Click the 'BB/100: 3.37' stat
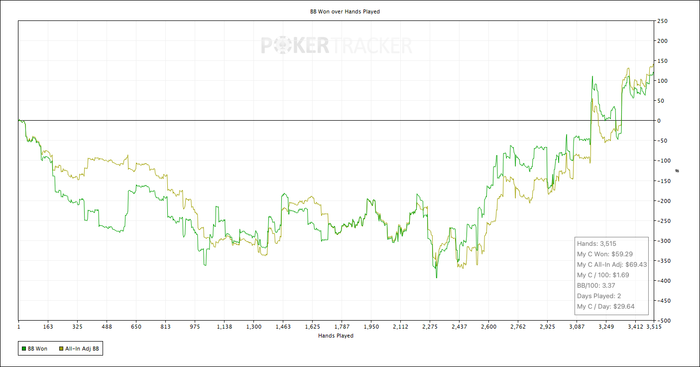 click(x=596, y=285)
